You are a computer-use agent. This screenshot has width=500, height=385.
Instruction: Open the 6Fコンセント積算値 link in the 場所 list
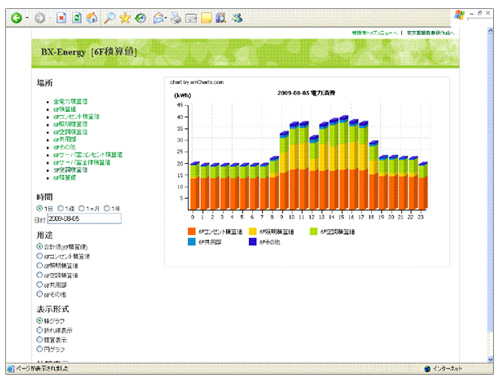click(x=76, y=117)
